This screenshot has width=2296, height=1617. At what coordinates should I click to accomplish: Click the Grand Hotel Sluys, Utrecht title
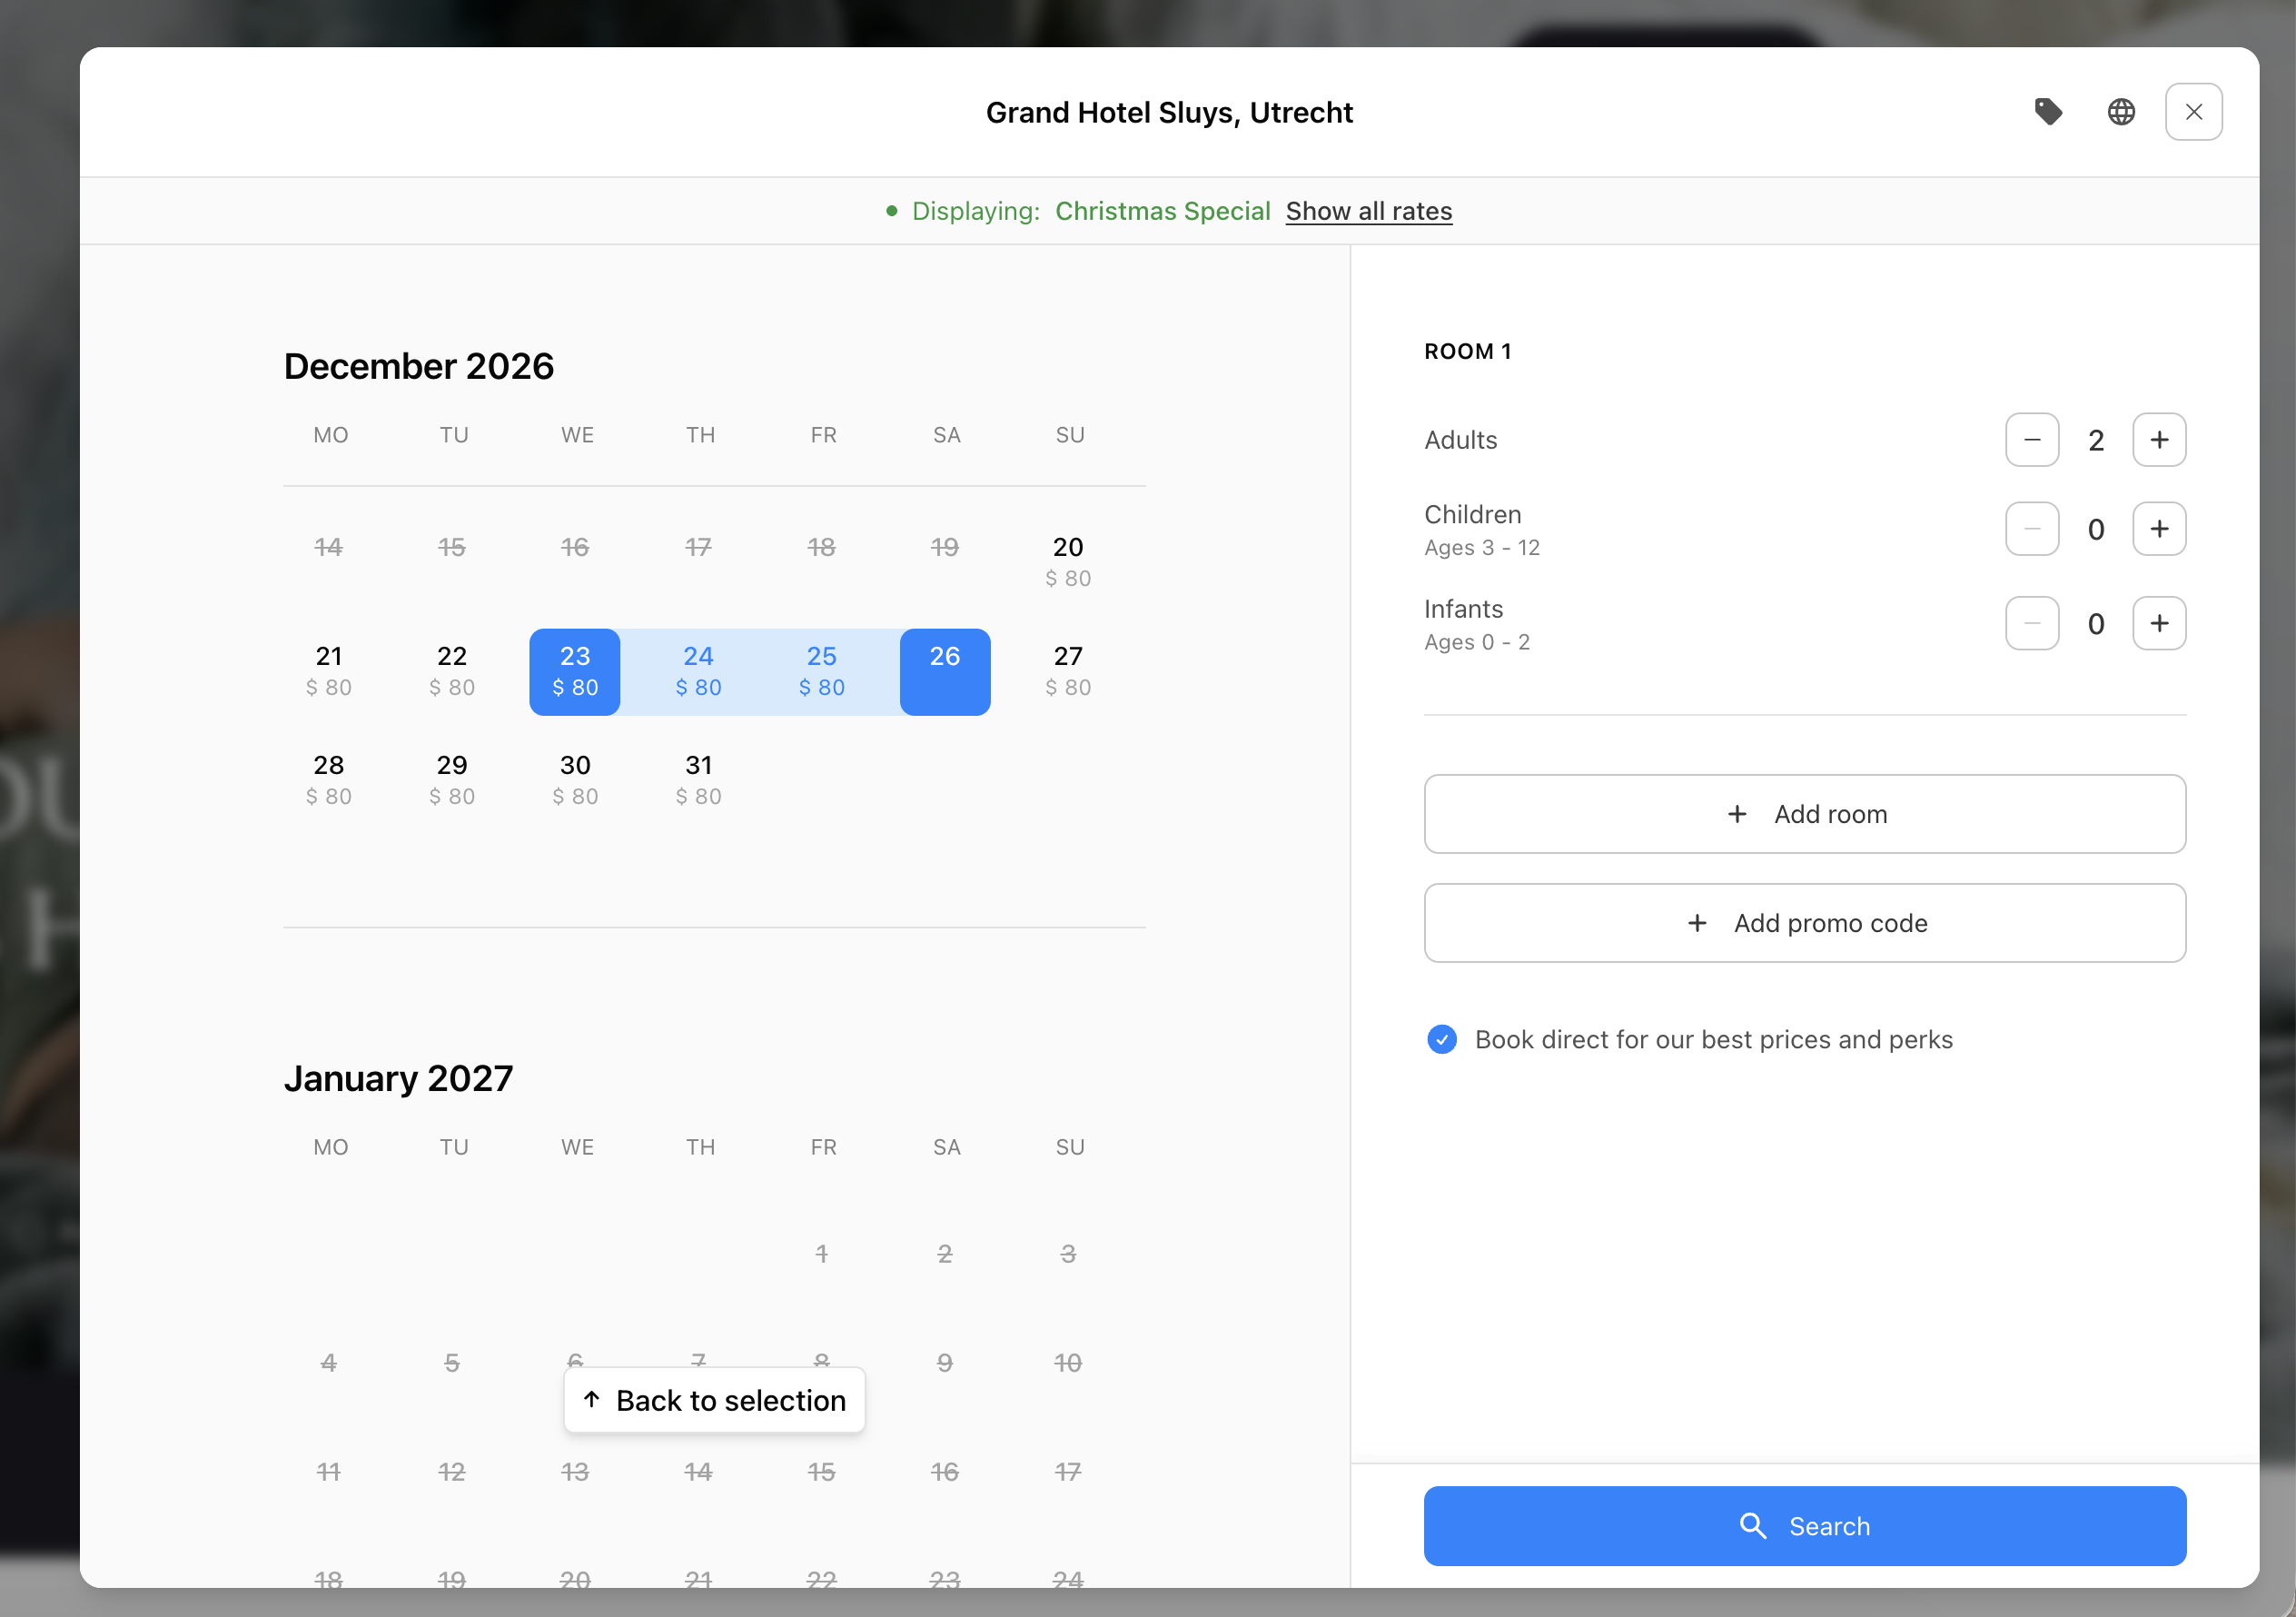point(1169,112)
